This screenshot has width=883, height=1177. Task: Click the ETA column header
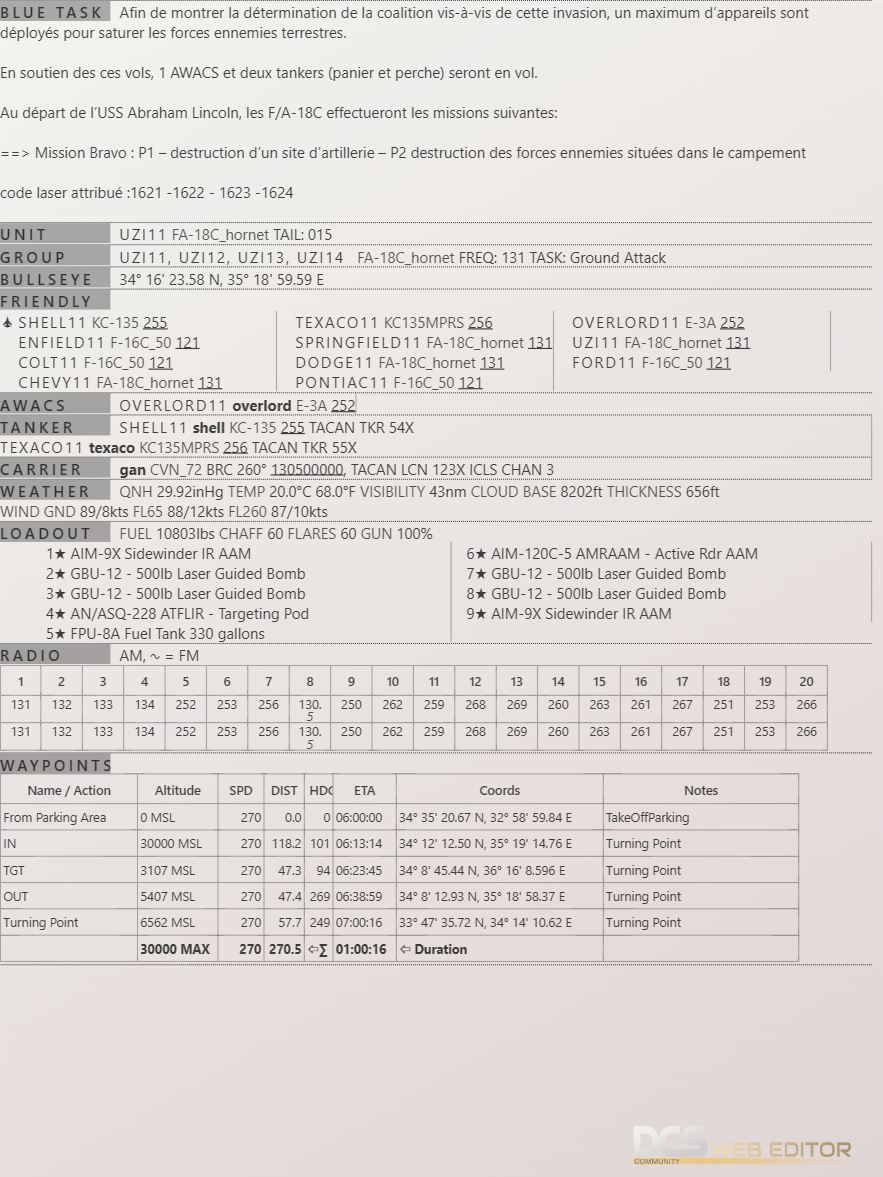click(x=365, y=790)
